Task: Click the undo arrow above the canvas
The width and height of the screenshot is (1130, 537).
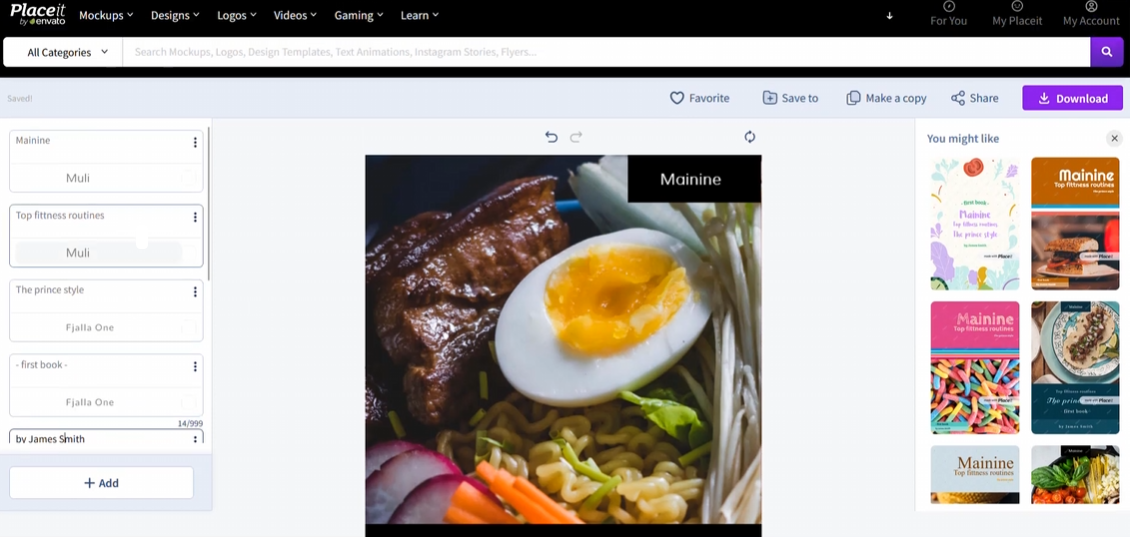Action: pos(551,137)
